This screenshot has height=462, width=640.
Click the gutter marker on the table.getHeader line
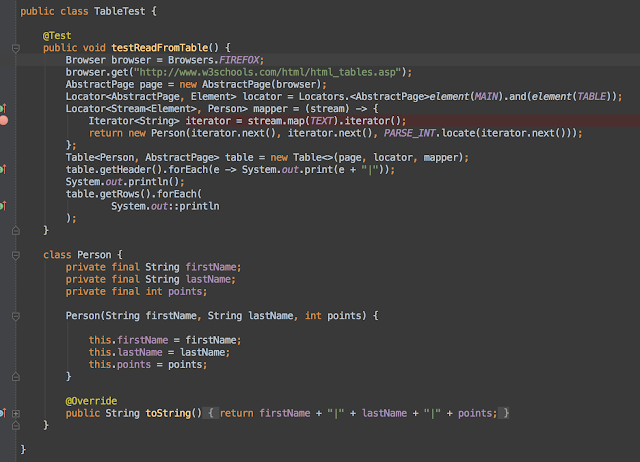pos(3,169)
